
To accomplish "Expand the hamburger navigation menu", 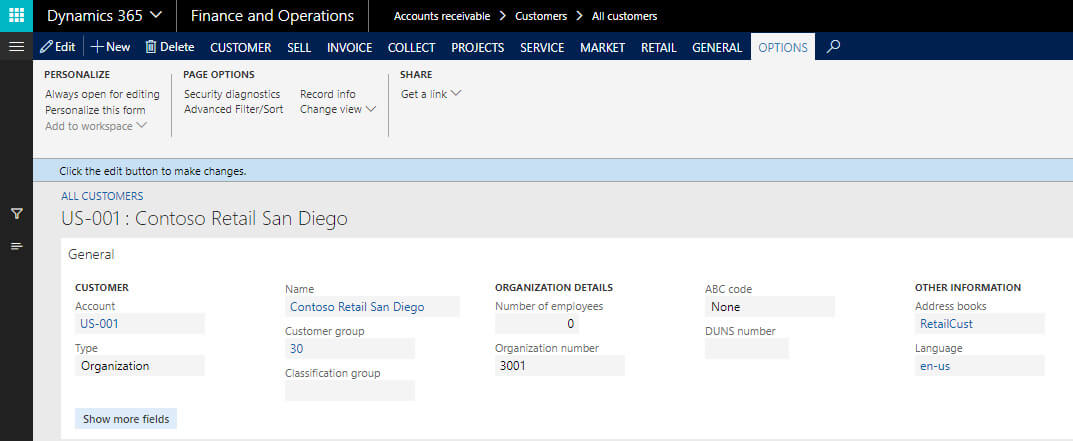I will (x=16, y=47).
